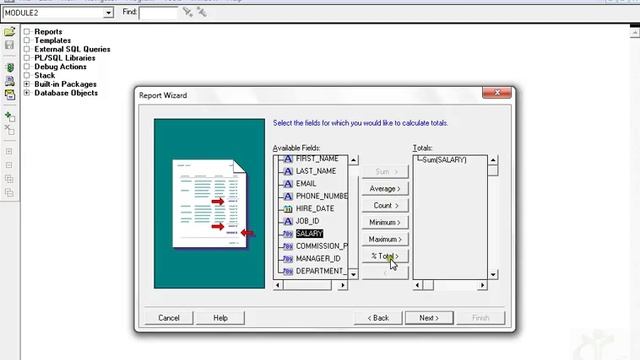Expand the Built-in Packages node
This screenshot has height=360, width=640.
[27, 84]
